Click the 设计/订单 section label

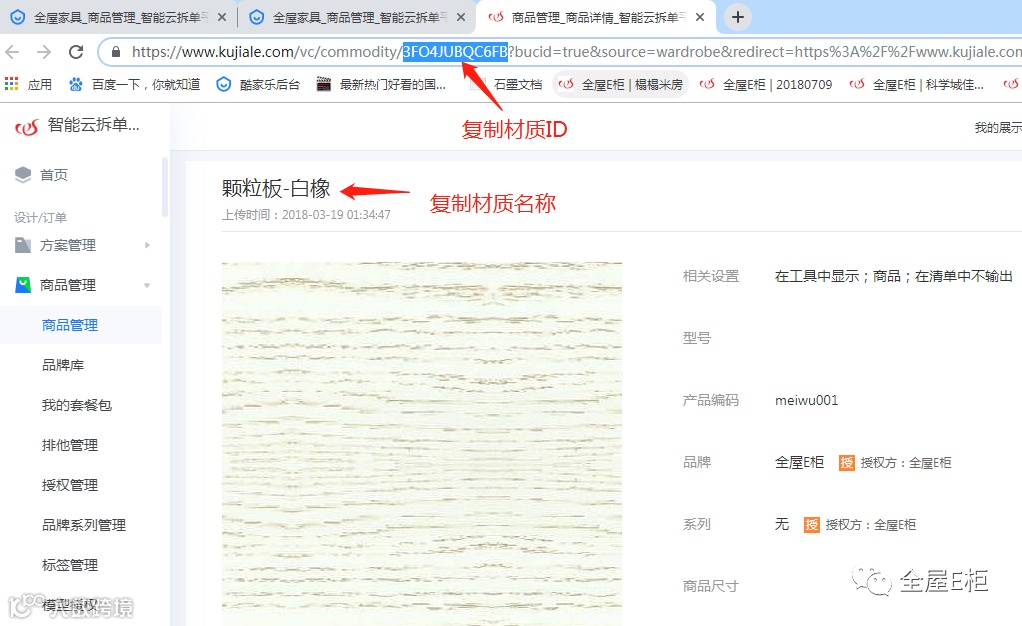click(40, 218)
